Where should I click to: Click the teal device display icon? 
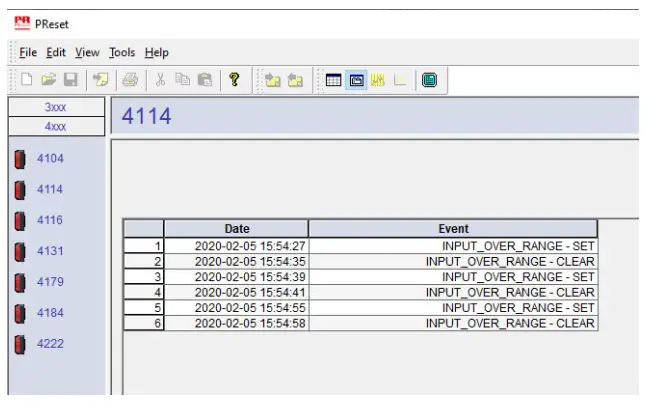tap(429, 80)
